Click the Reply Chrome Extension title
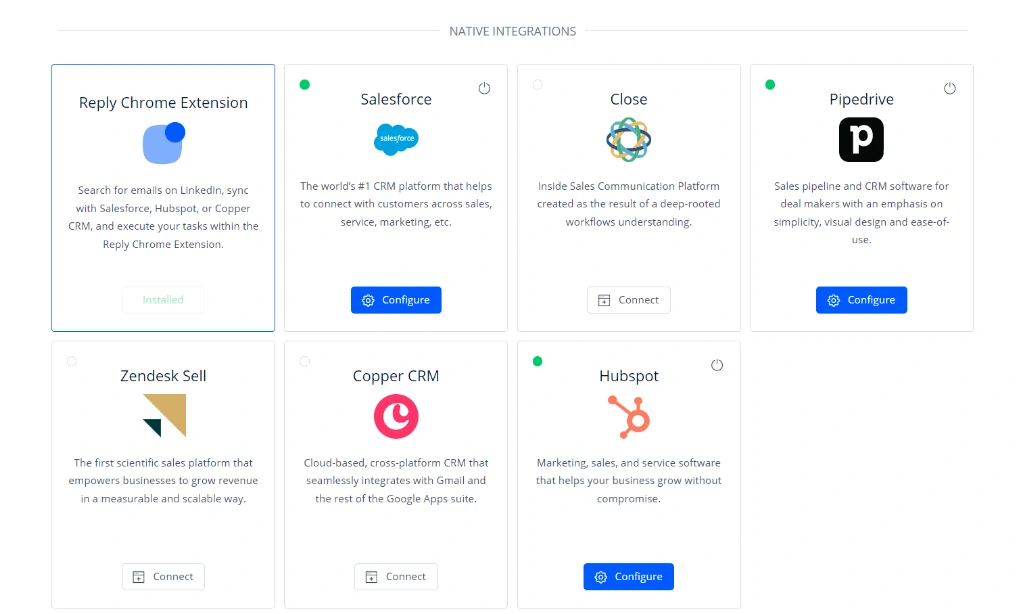The image size is (1019, 614). (163, 103)
